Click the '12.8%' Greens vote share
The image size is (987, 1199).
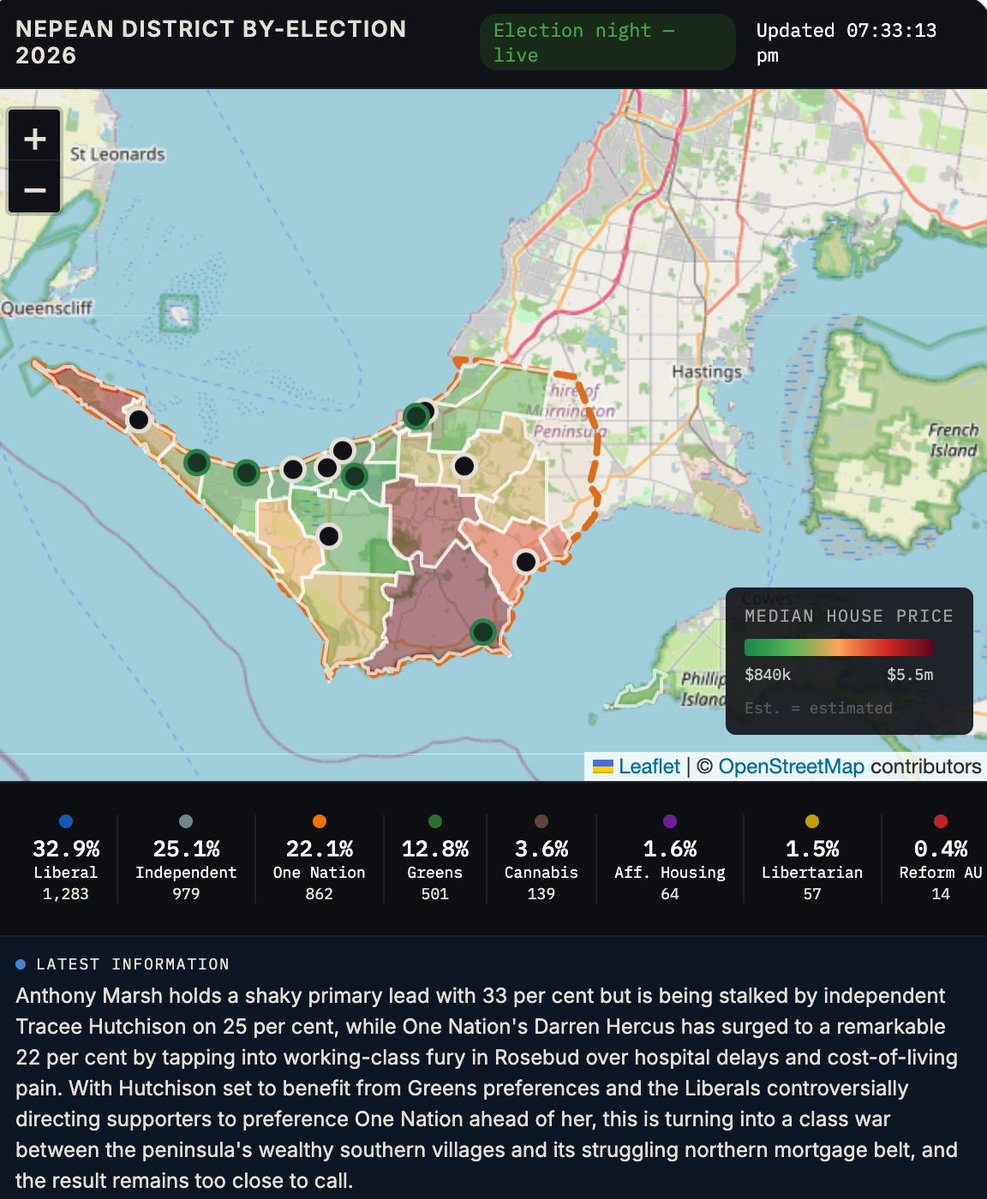(435, 849)
